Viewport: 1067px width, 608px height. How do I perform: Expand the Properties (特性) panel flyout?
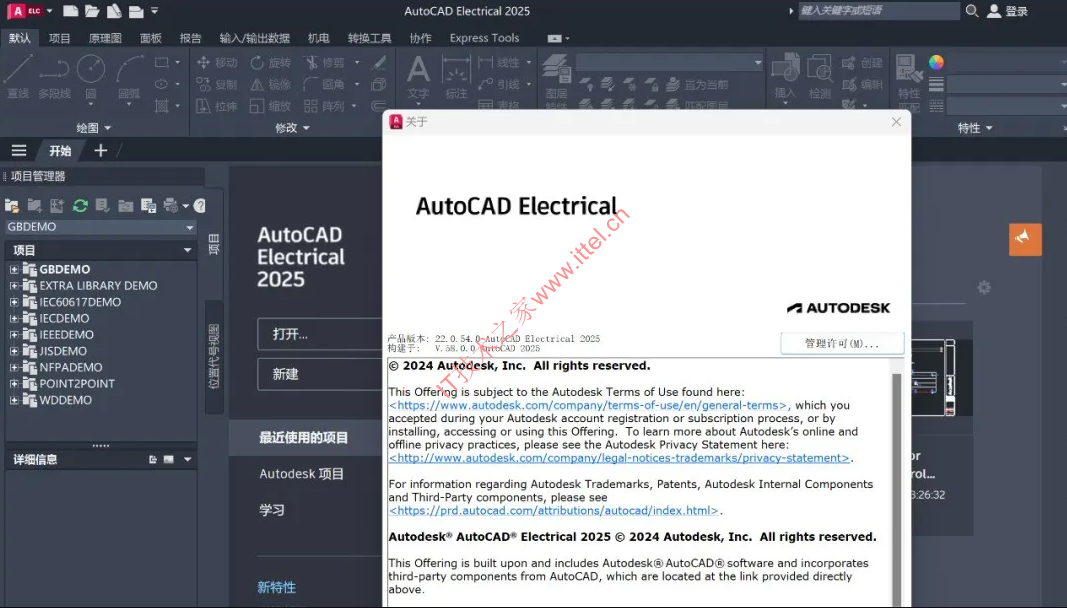(x=975, y=128)
